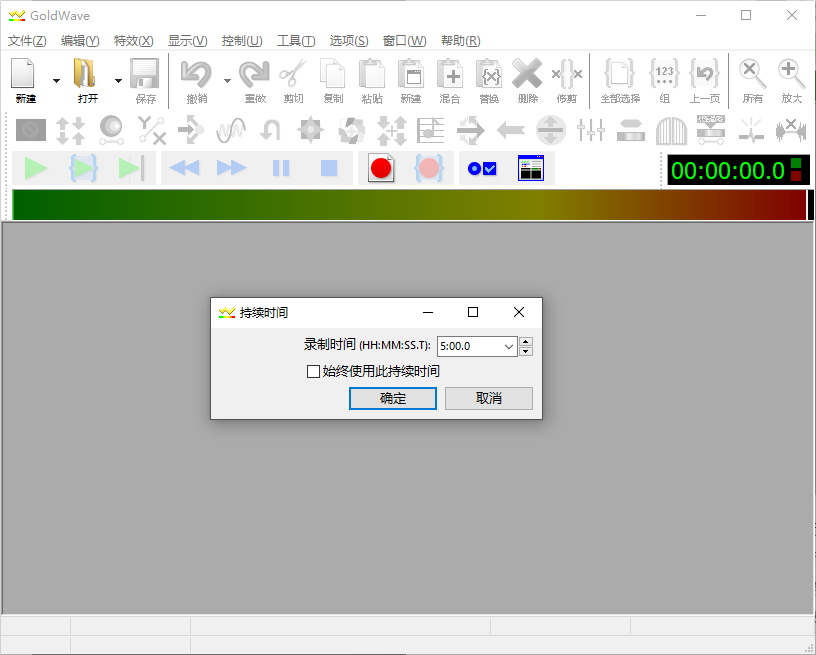This screenshot has width=816, height=655.
Task: Click the Zoom in (放大) magnifier icon
Action: click(791, 76)
